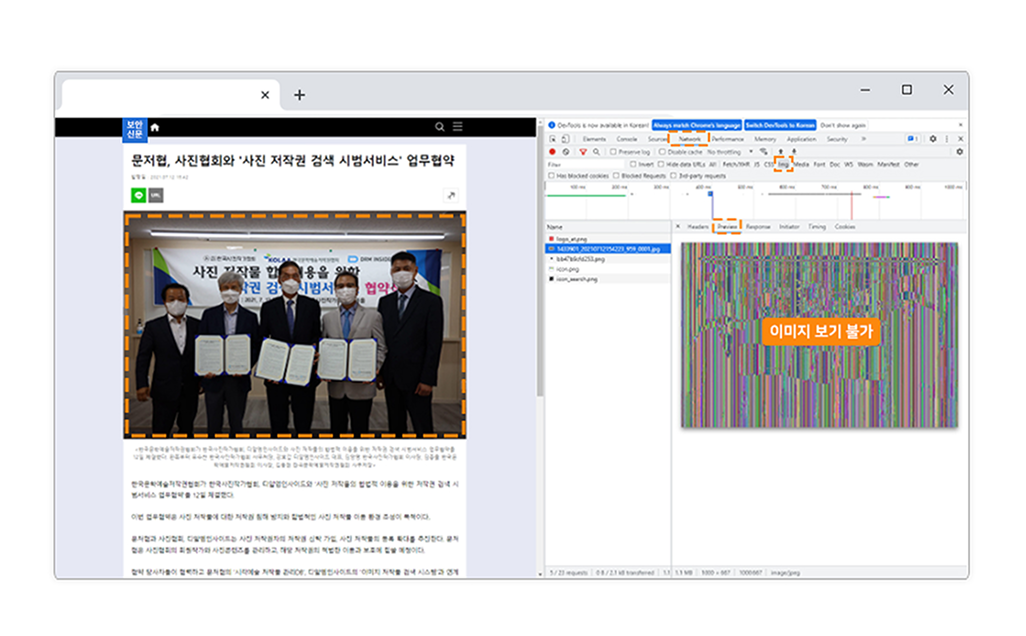Image resolution: width=1026 pixels, height=636 pixels.
Task: Open the network search magnifier icon
Action: [596, 152]
